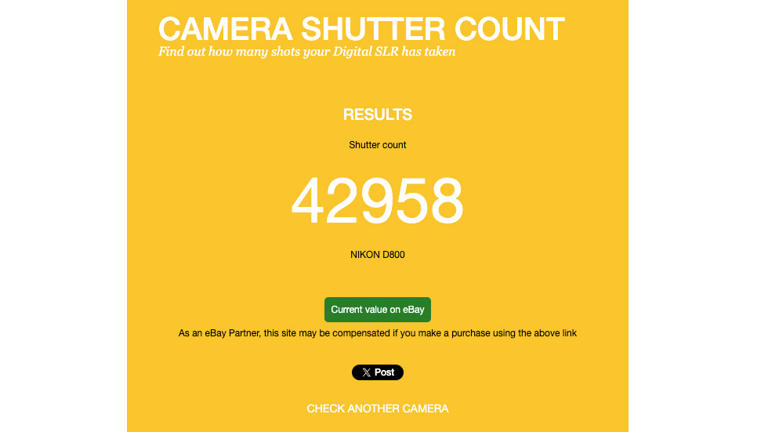Viewport: 768px width, 432px height.
Task: Click the digit 4 of the shutter count
Action: click(x=307, y=201)
